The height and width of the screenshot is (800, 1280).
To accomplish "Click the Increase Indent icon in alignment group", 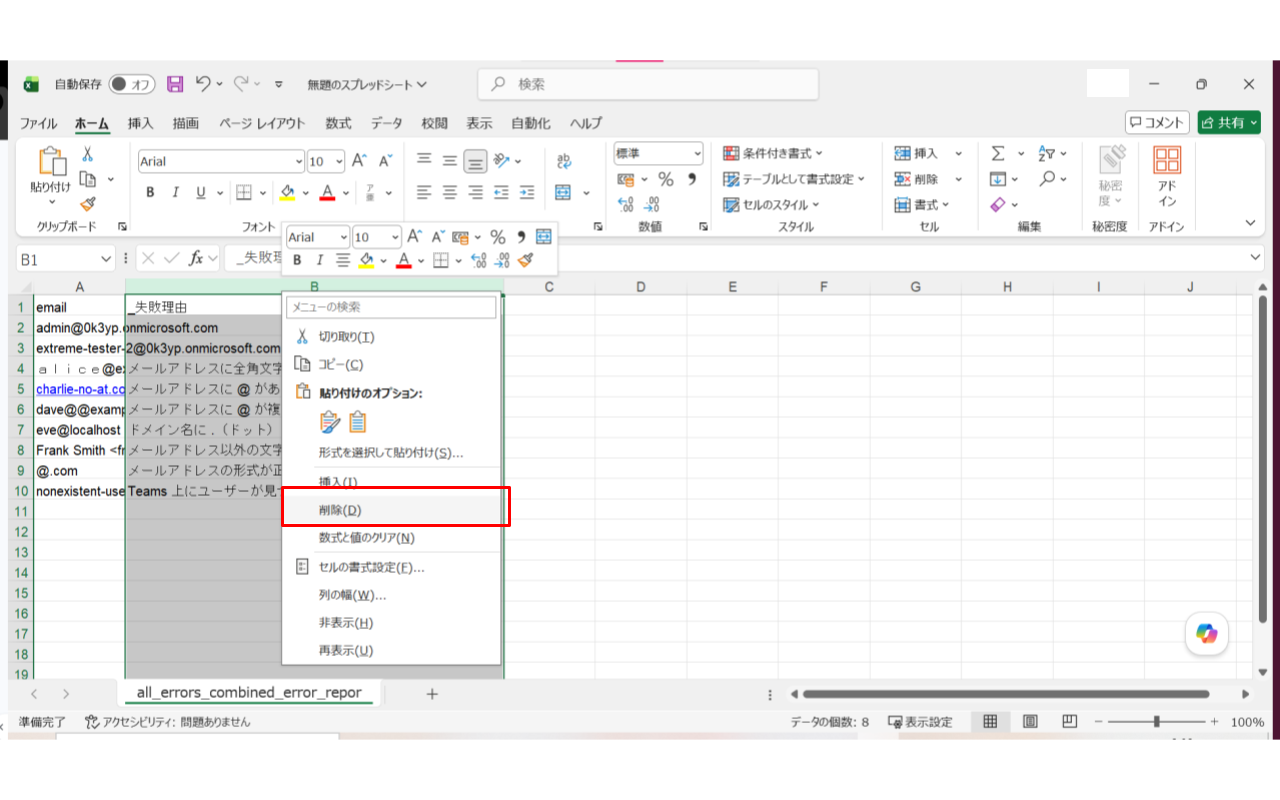I will tap(527, 192).
